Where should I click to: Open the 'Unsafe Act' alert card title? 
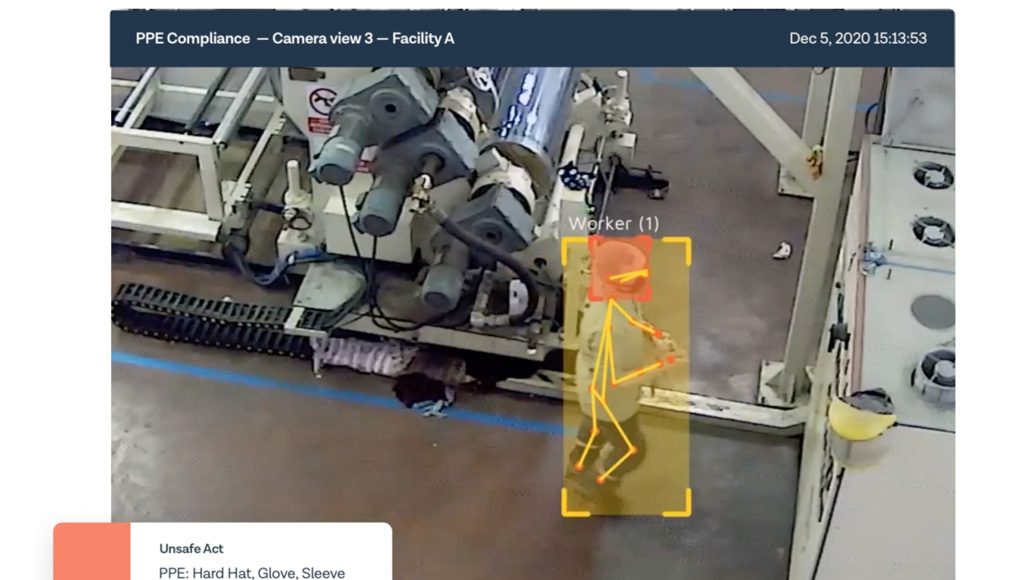tap(191, 549)
